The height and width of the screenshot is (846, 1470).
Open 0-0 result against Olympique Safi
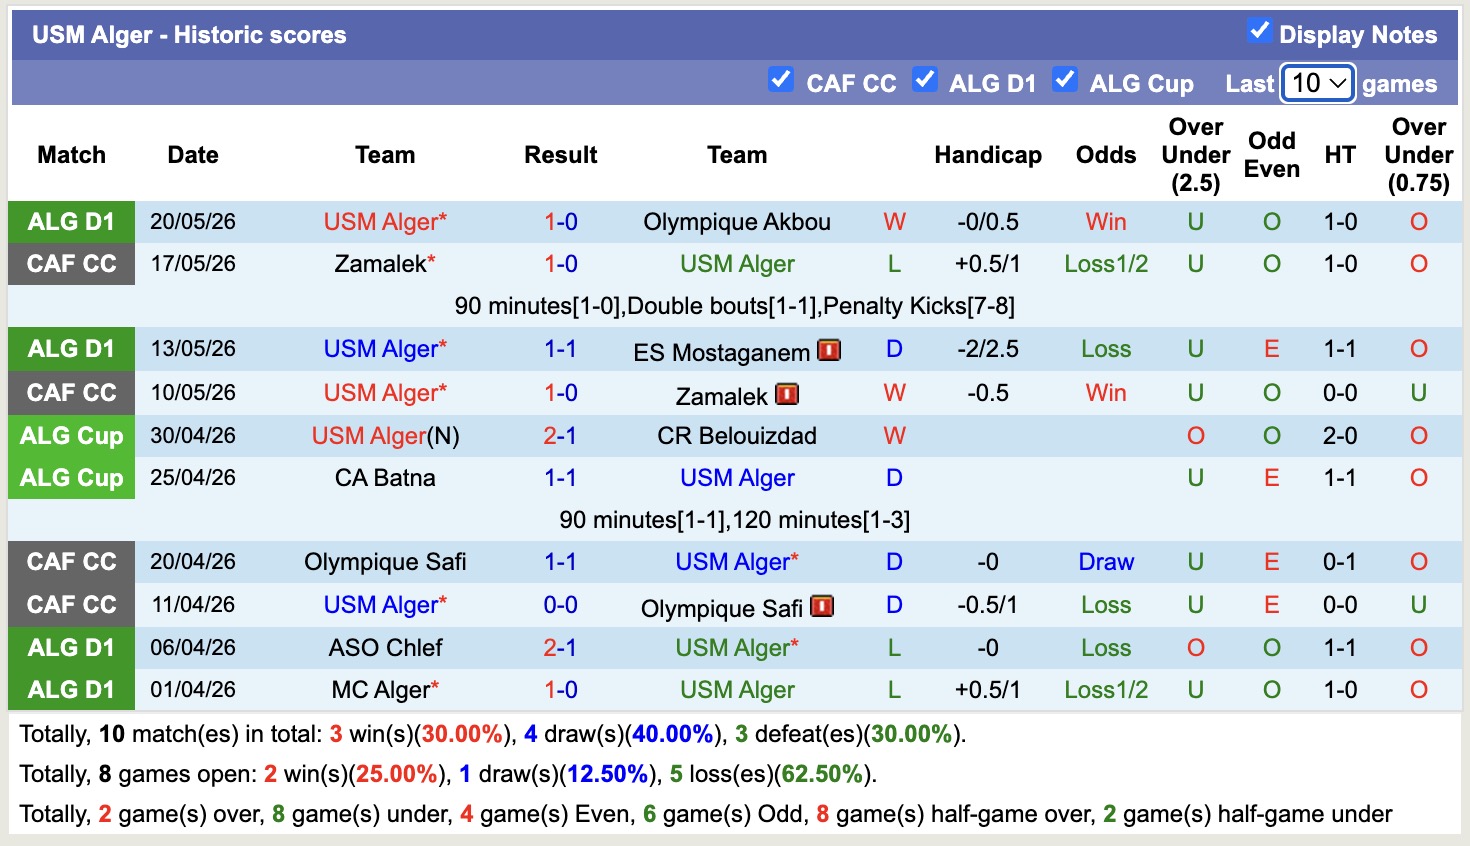click(x=561, y=605)
